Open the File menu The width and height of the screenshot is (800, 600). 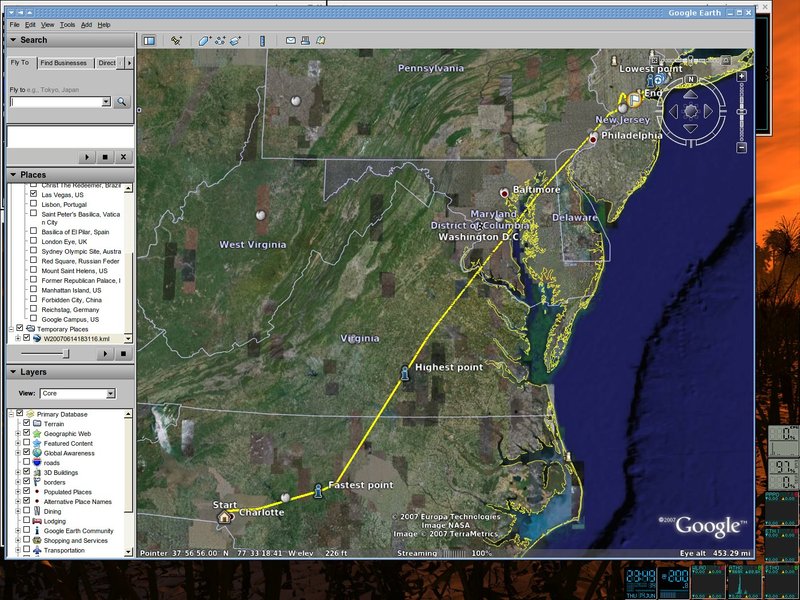14,24
